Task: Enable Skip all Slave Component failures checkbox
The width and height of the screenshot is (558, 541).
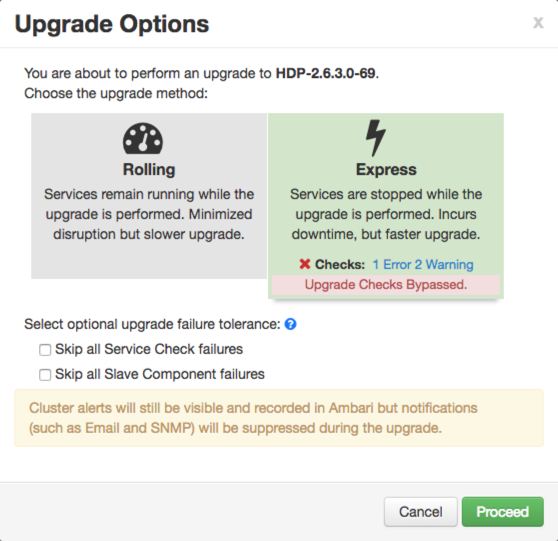Action: [45, 374]
